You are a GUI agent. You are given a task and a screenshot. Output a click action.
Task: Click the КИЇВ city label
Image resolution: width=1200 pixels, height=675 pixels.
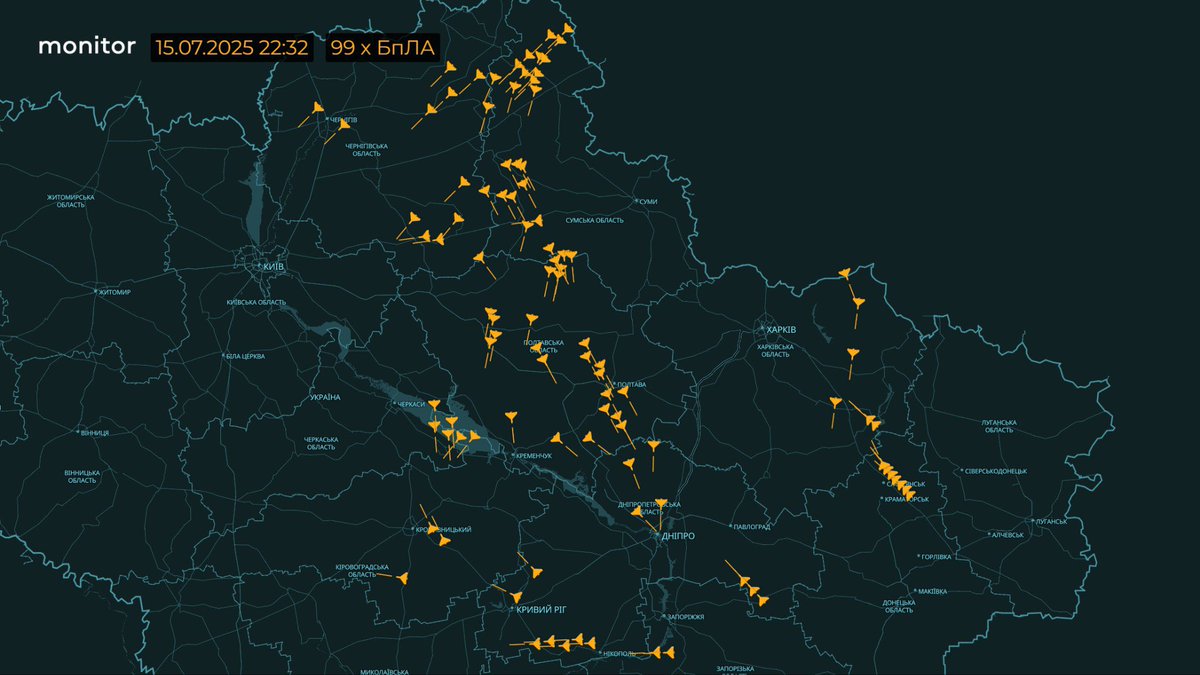272,267
